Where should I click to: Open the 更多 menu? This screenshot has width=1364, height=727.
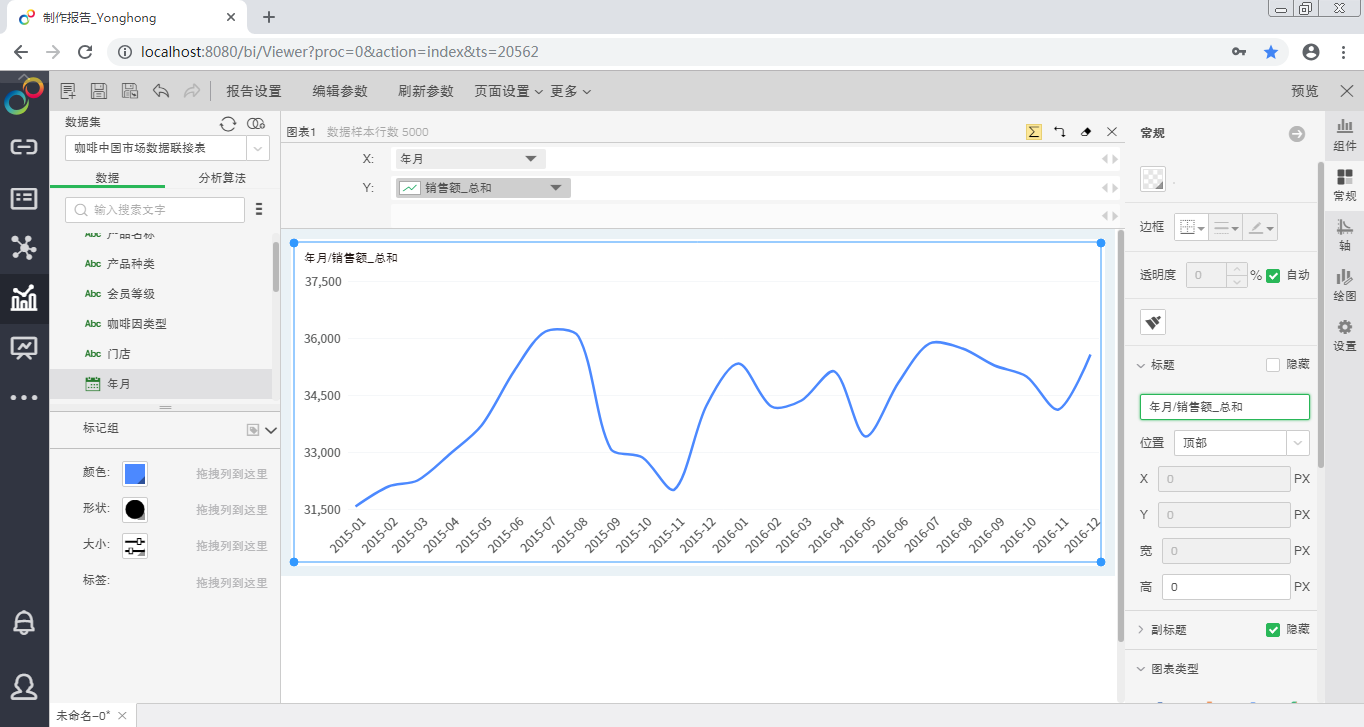tap(570, 91)
